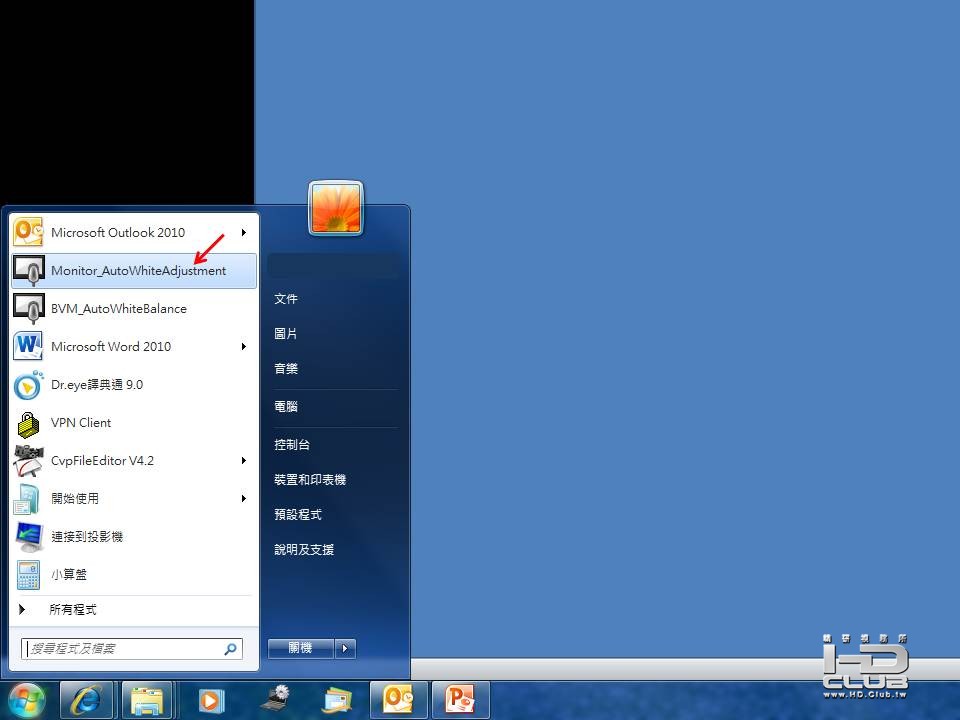Open 控制台 Control Panel
This screenshot has width=960, height=720.
tap(292, 444)
